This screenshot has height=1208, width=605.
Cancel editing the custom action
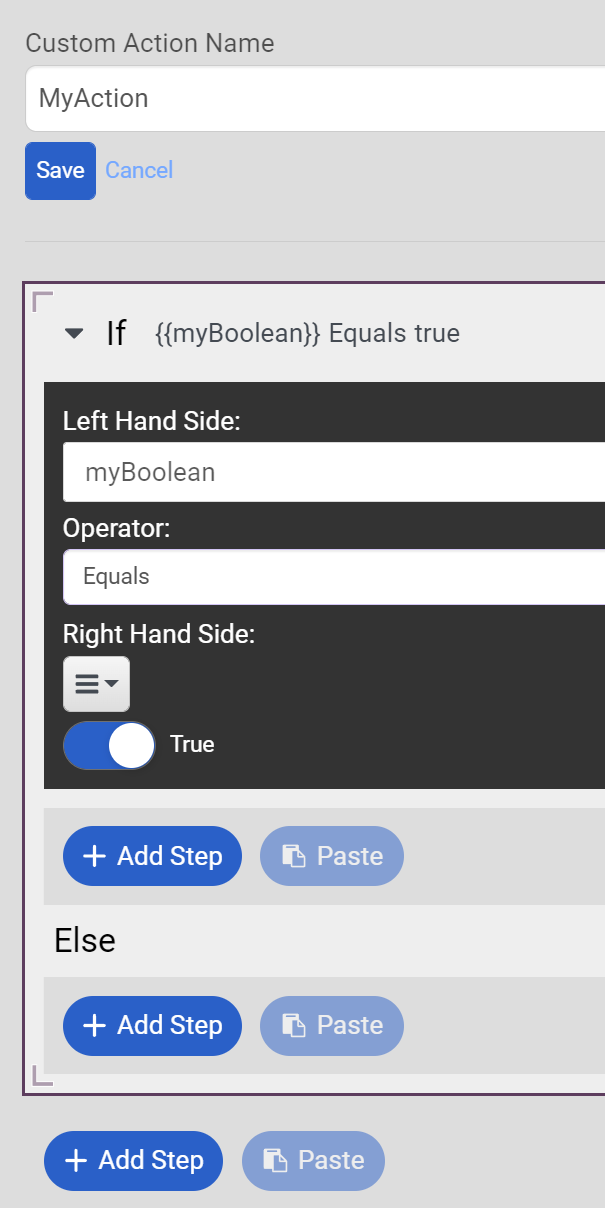click(139, 170)
